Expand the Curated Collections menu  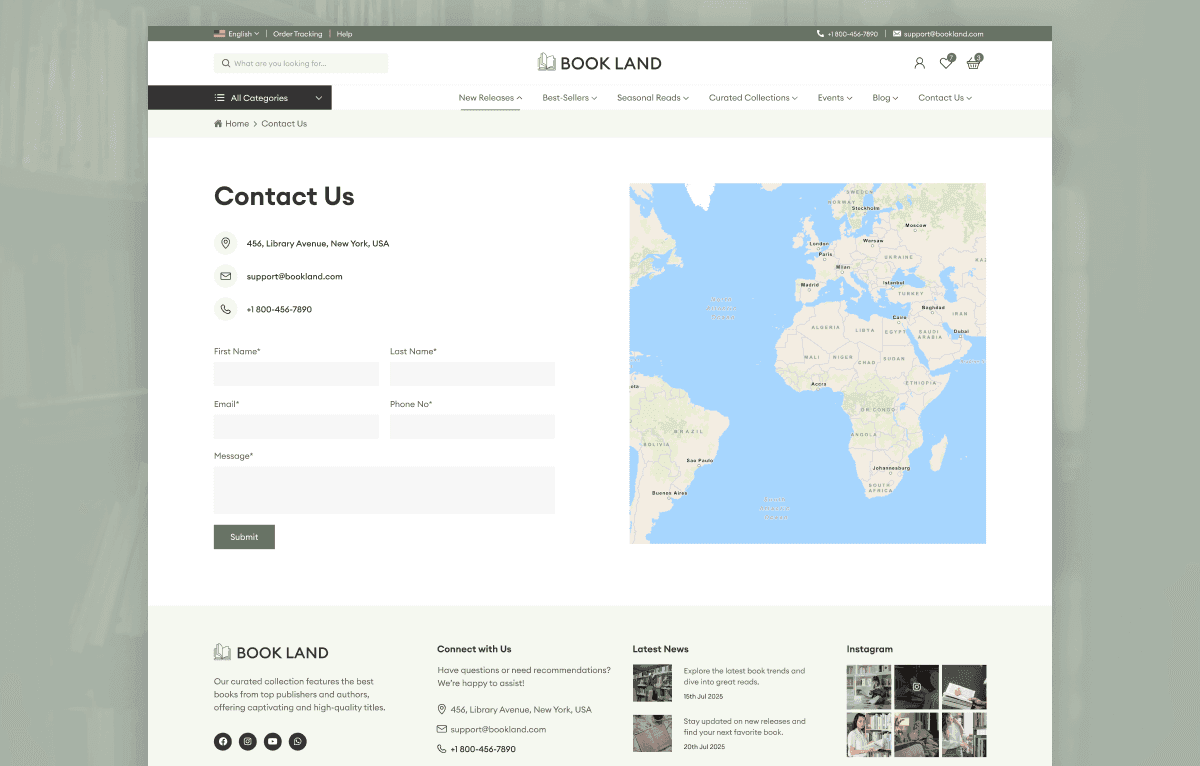point(753,98)
